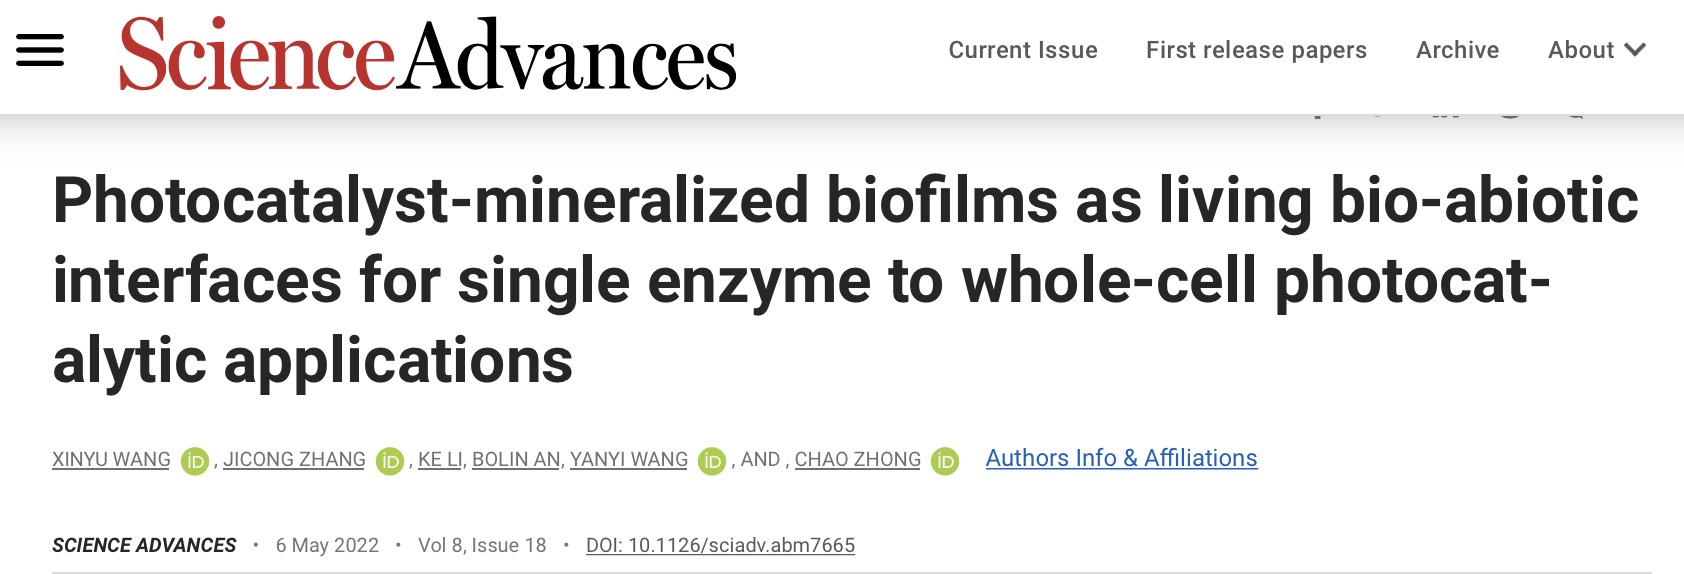
Task: Go to Current Issue
Action: [x=1023, y=50]
